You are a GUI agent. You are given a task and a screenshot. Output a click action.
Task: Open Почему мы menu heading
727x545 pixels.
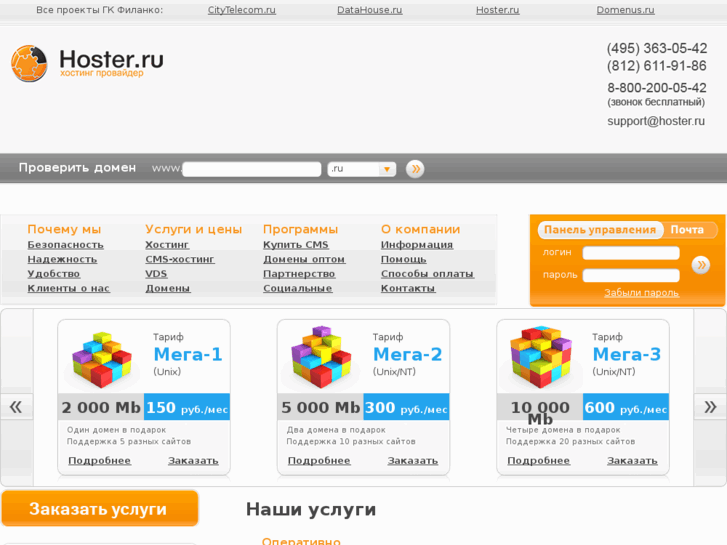click(64, 229)
